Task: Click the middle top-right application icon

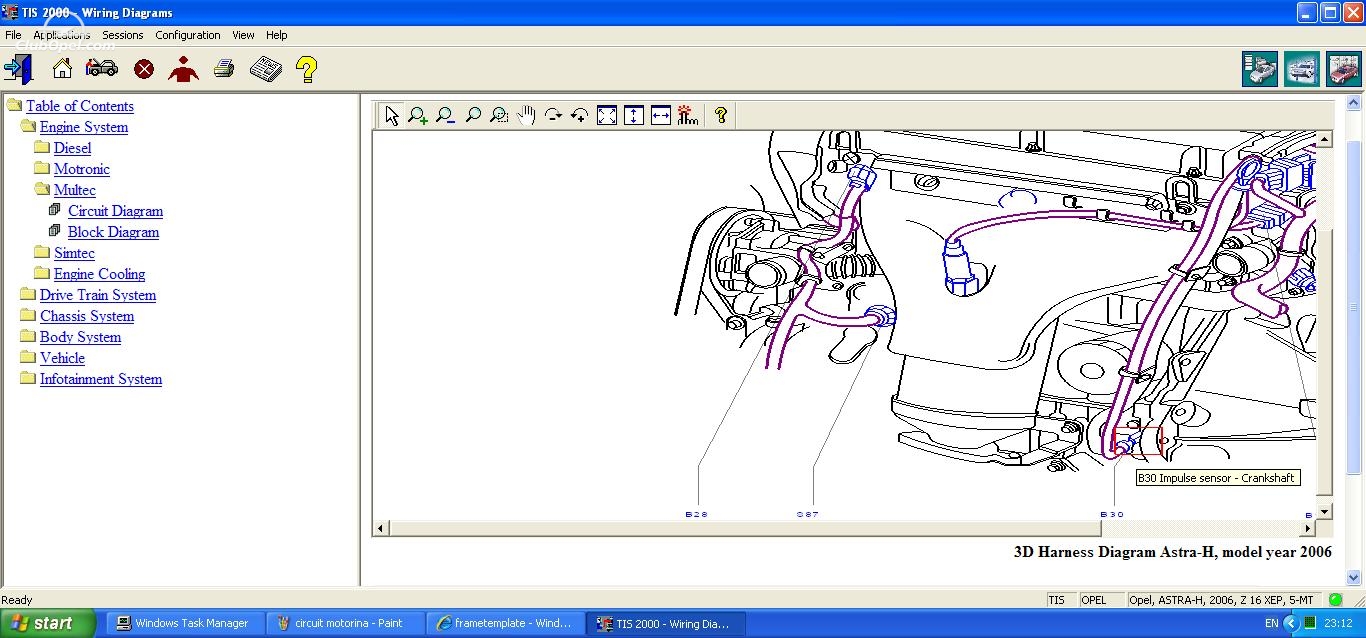Action: pos(1302,69)
